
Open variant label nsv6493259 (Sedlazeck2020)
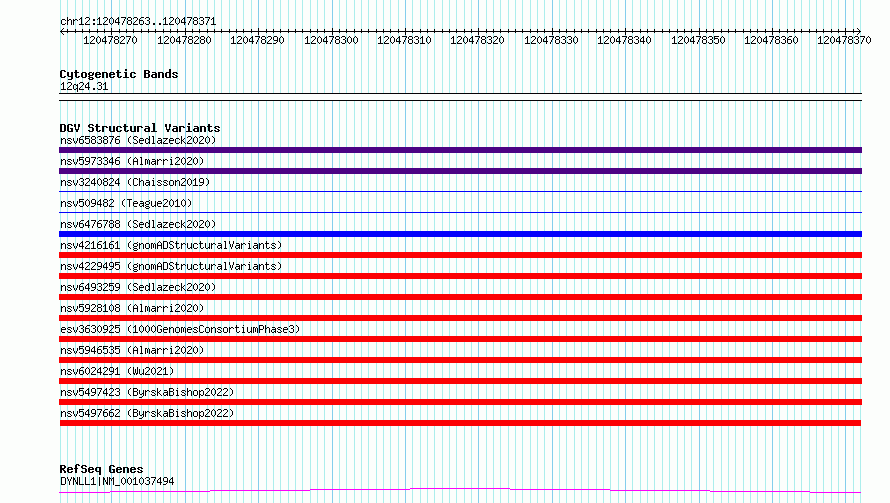tap(138, 287)
